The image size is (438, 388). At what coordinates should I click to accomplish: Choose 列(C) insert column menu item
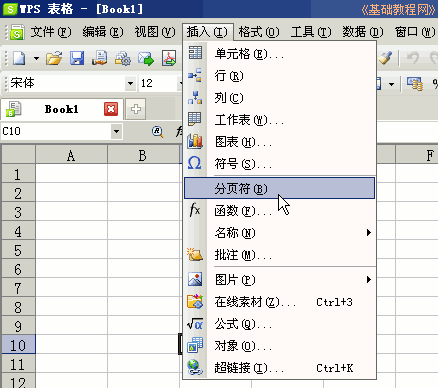279,98
